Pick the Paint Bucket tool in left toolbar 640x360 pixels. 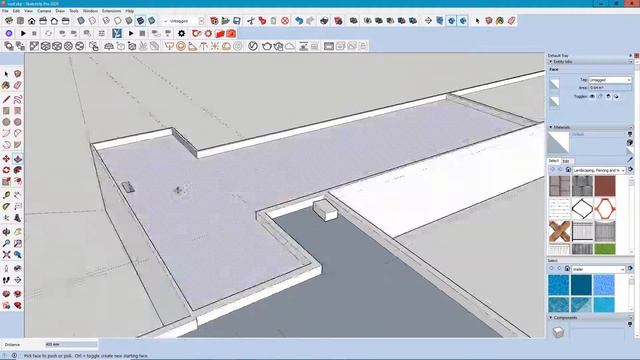tap(6, 85)
